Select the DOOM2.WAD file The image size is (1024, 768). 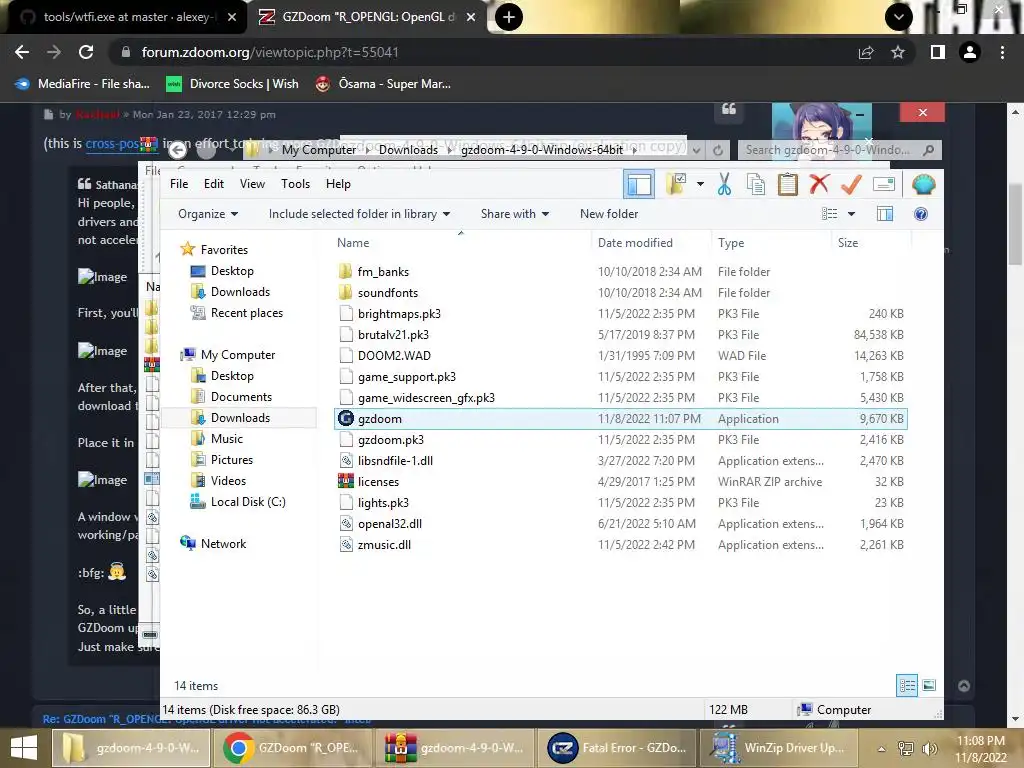394,356
